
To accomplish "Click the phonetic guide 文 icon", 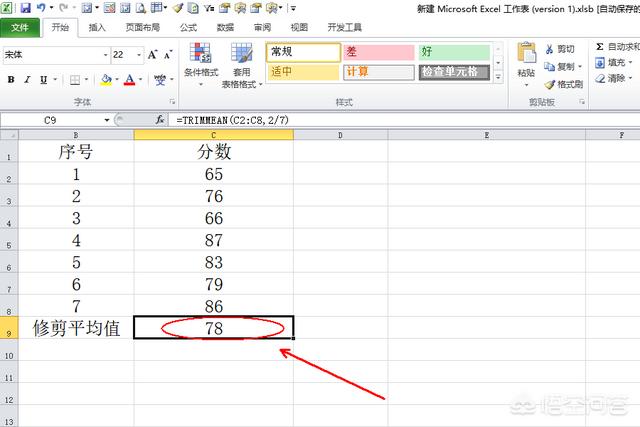I will point(160,79).
